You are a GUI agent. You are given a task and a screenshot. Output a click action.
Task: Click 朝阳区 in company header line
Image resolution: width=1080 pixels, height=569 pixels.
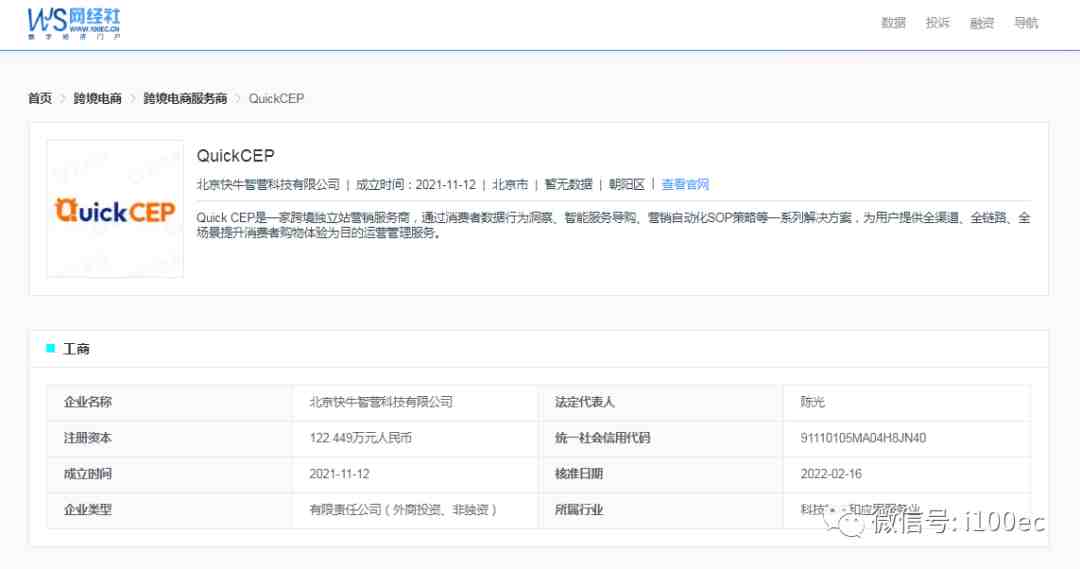pyautogui.click(x=626, y=184)
